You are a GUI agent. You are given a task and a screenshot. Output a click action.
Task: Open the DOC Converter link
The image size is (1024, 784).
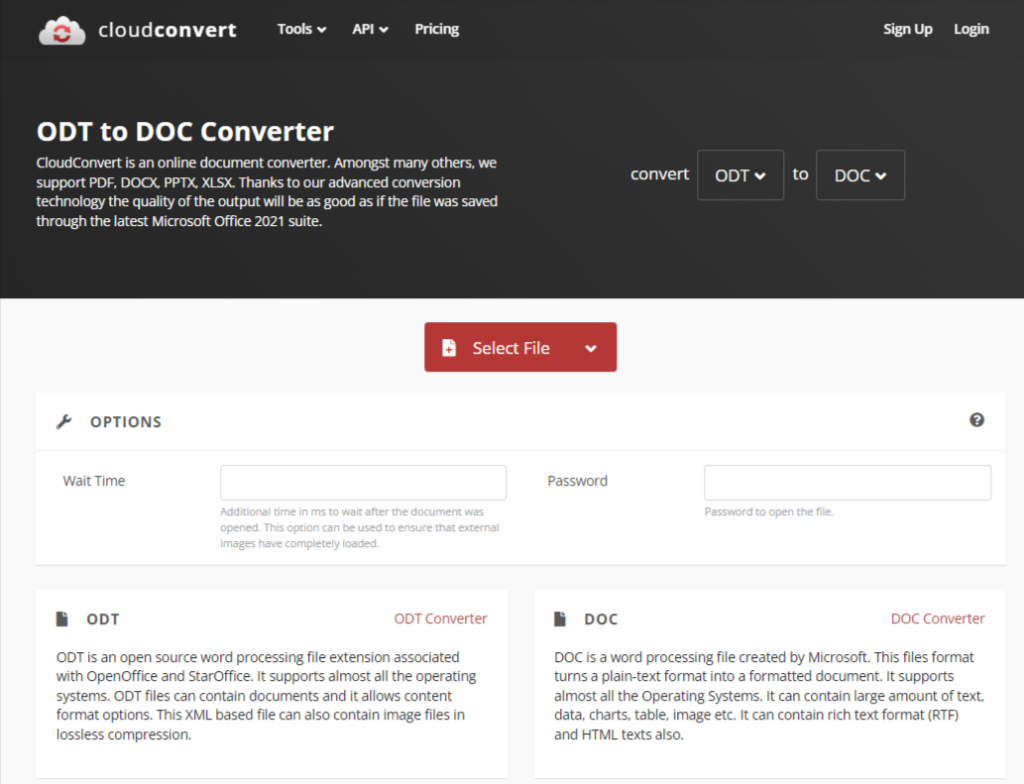click(937, 618)
